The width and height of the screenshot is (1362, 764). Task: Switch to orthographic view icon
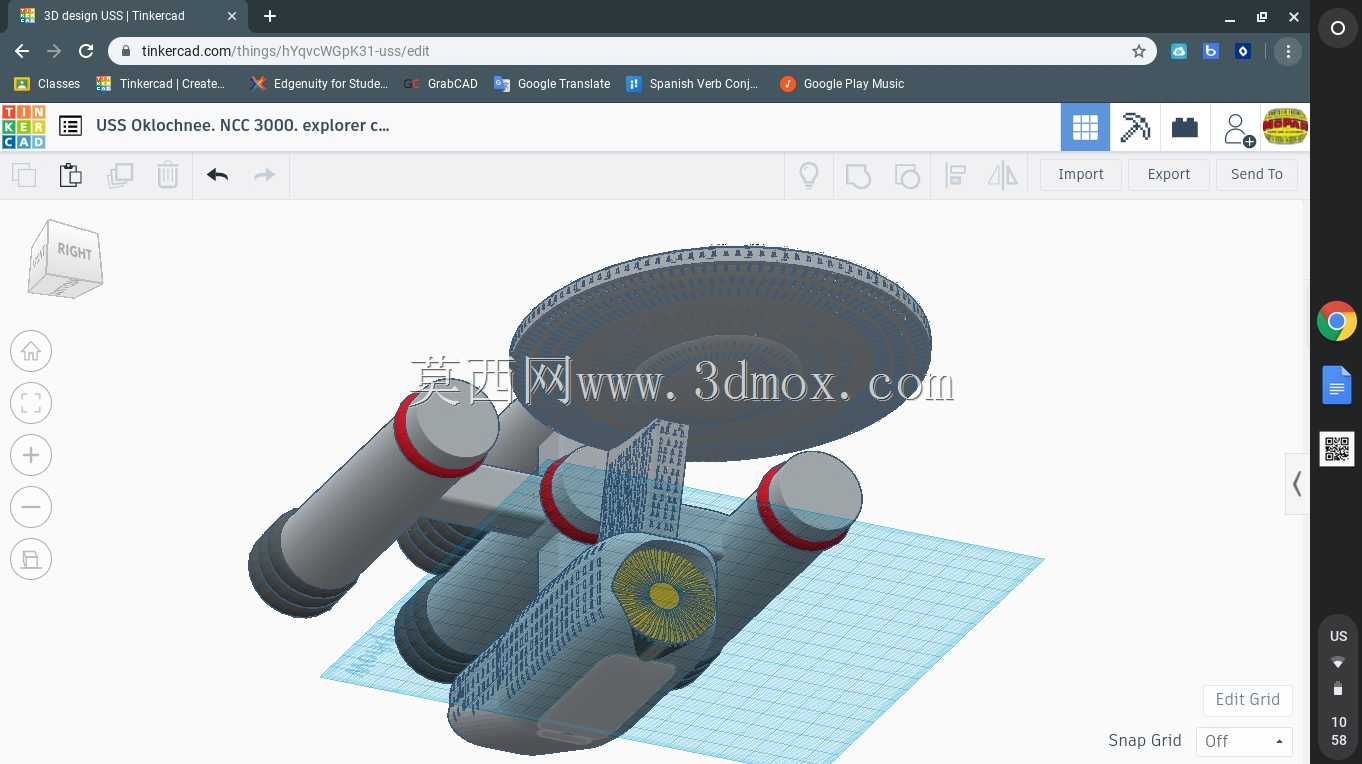(x=31, y=559)
